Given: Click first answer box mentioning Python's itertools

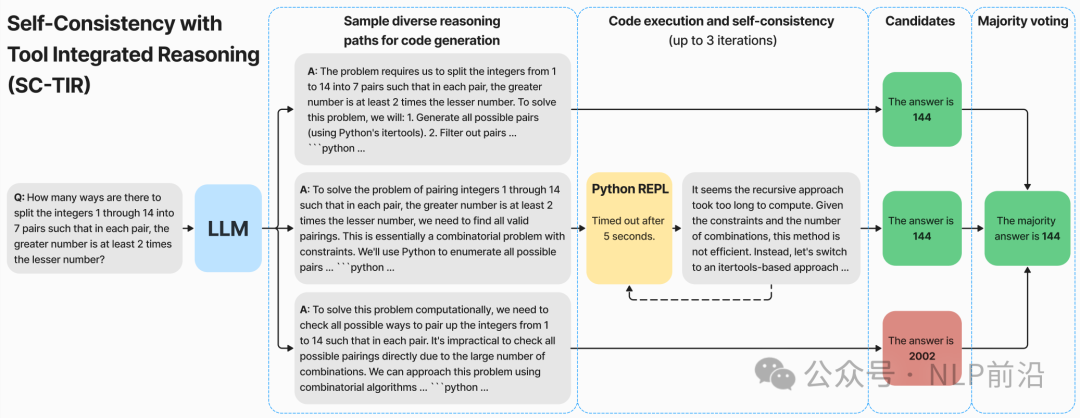Looking at the screenshot, I should click(x=433, y=109).
